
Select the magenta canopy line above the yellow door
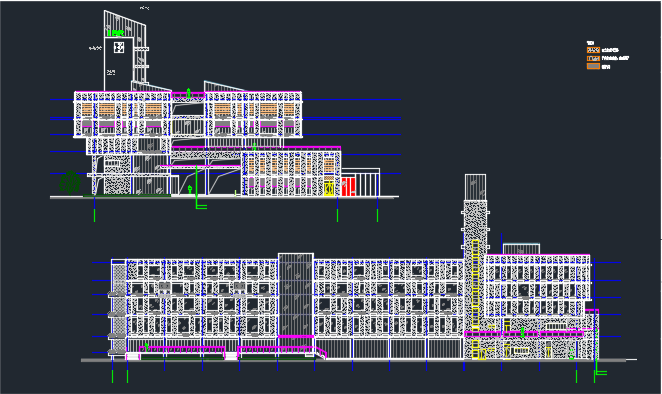256,148
